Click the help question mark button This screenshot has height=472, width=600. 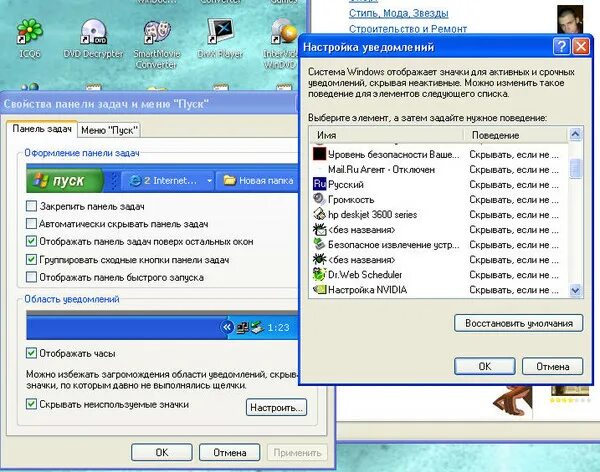pos(561,47)
